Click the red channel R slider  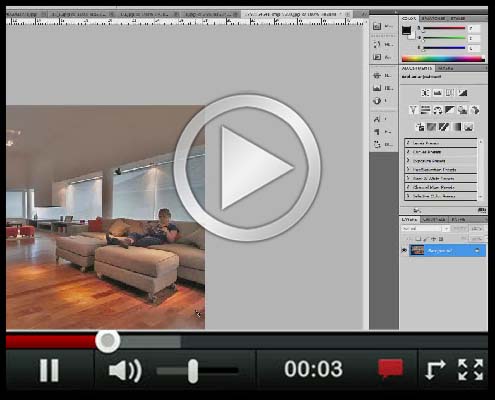pos(443,29)
